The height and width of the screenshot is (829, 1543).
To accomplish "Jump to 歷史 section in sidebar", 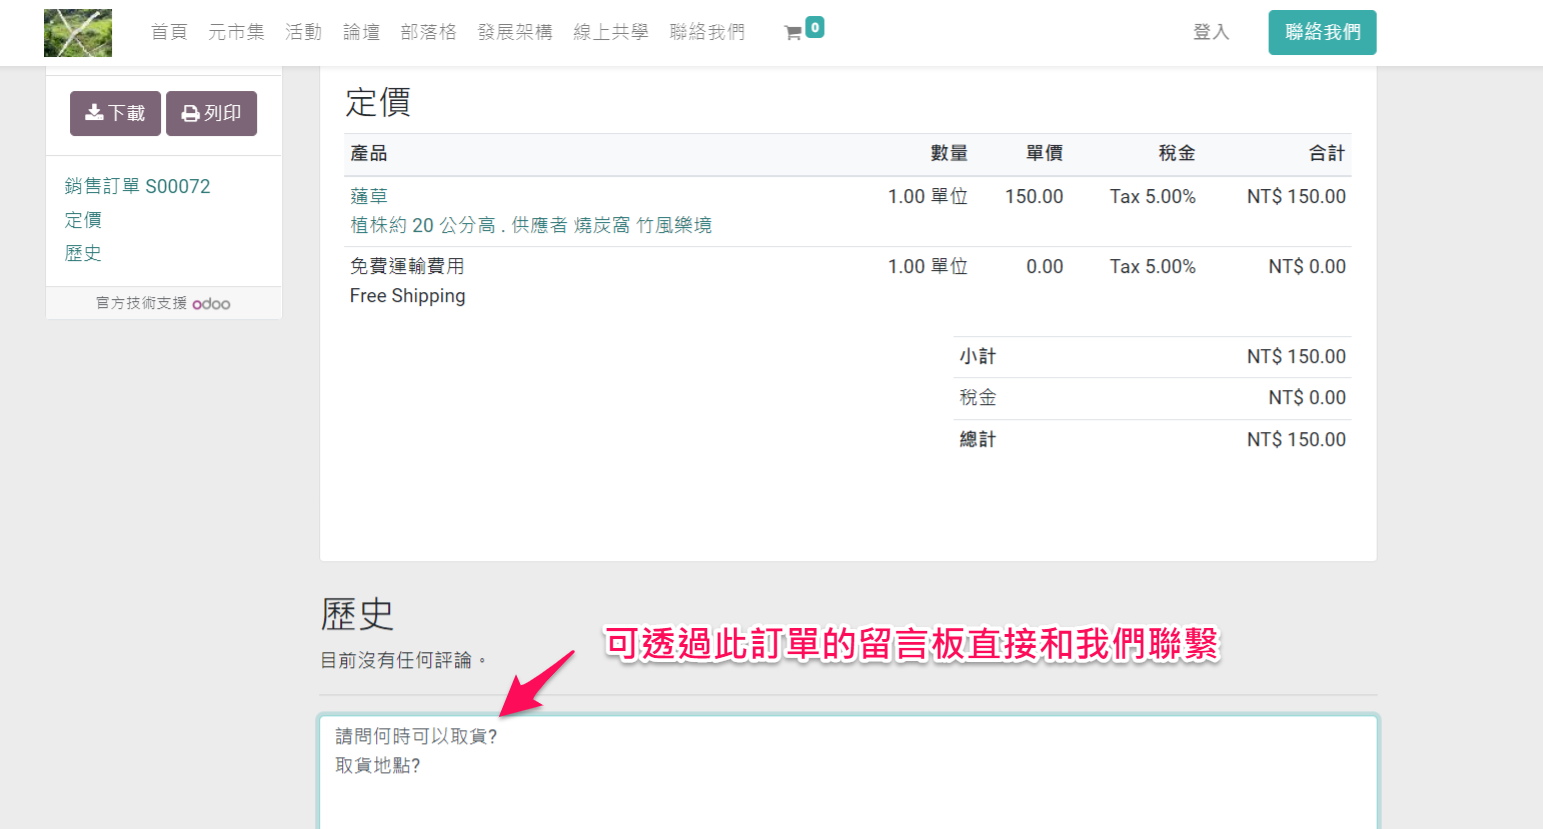I will (x=83, y=253).
